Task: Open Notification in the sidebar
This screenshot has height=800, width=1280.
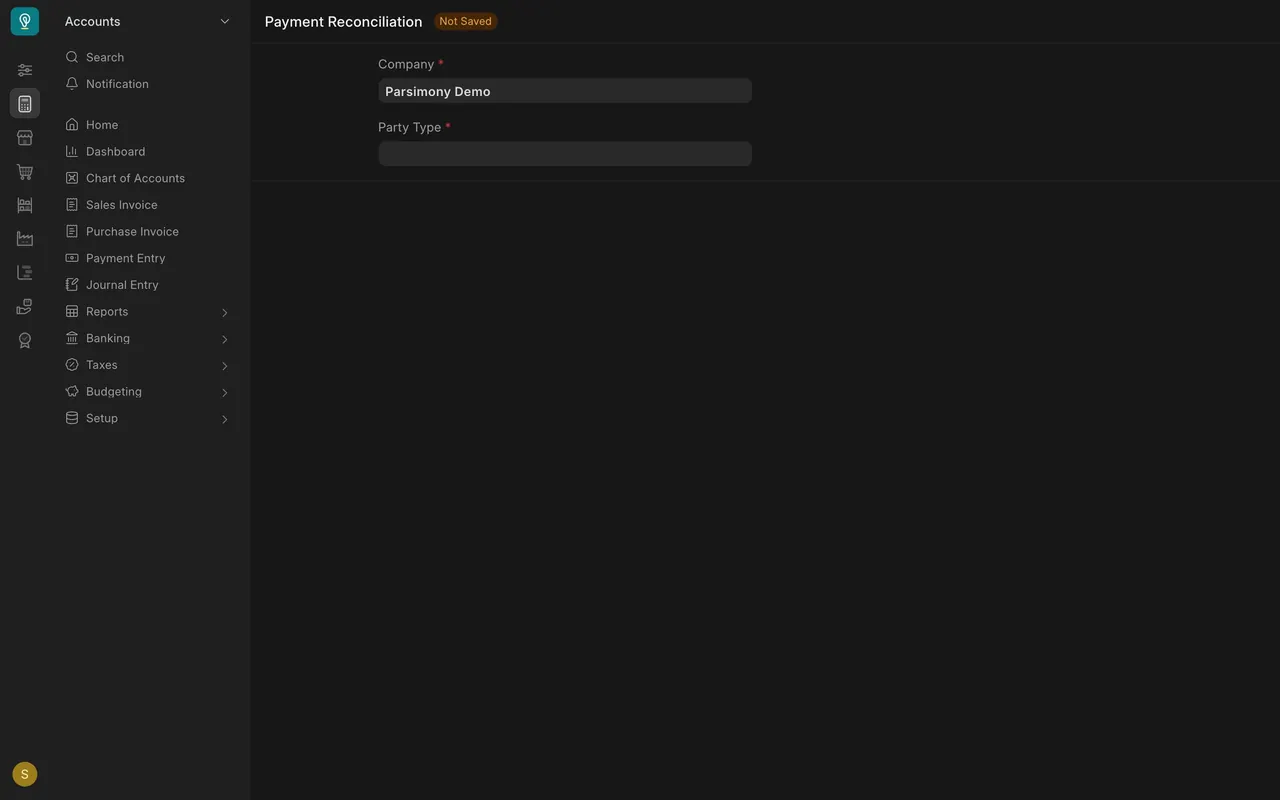Action: pyautogui.click(x=148, y=84)
